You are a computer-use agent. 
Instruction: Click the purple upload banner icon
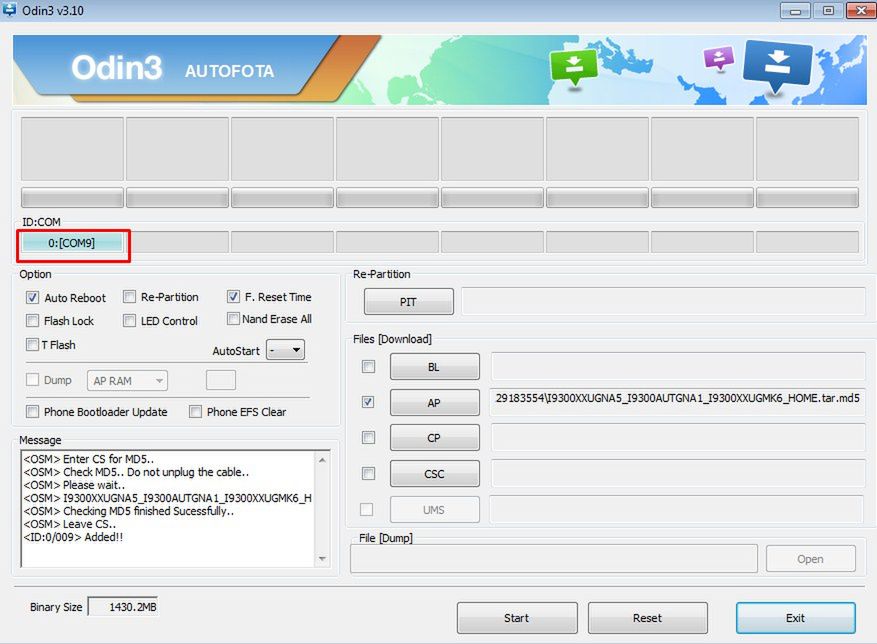coord(719,58)
